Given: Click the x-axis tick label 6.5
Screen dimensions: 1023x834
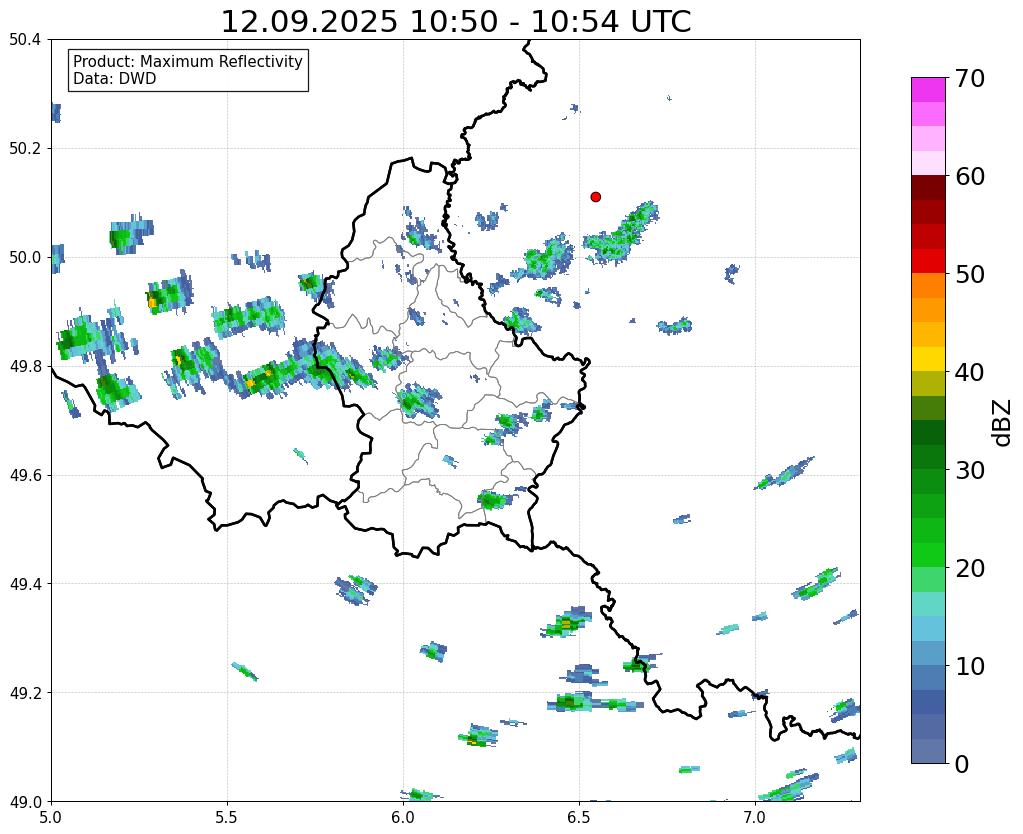Looking at the screenshot, I should 579,817.
